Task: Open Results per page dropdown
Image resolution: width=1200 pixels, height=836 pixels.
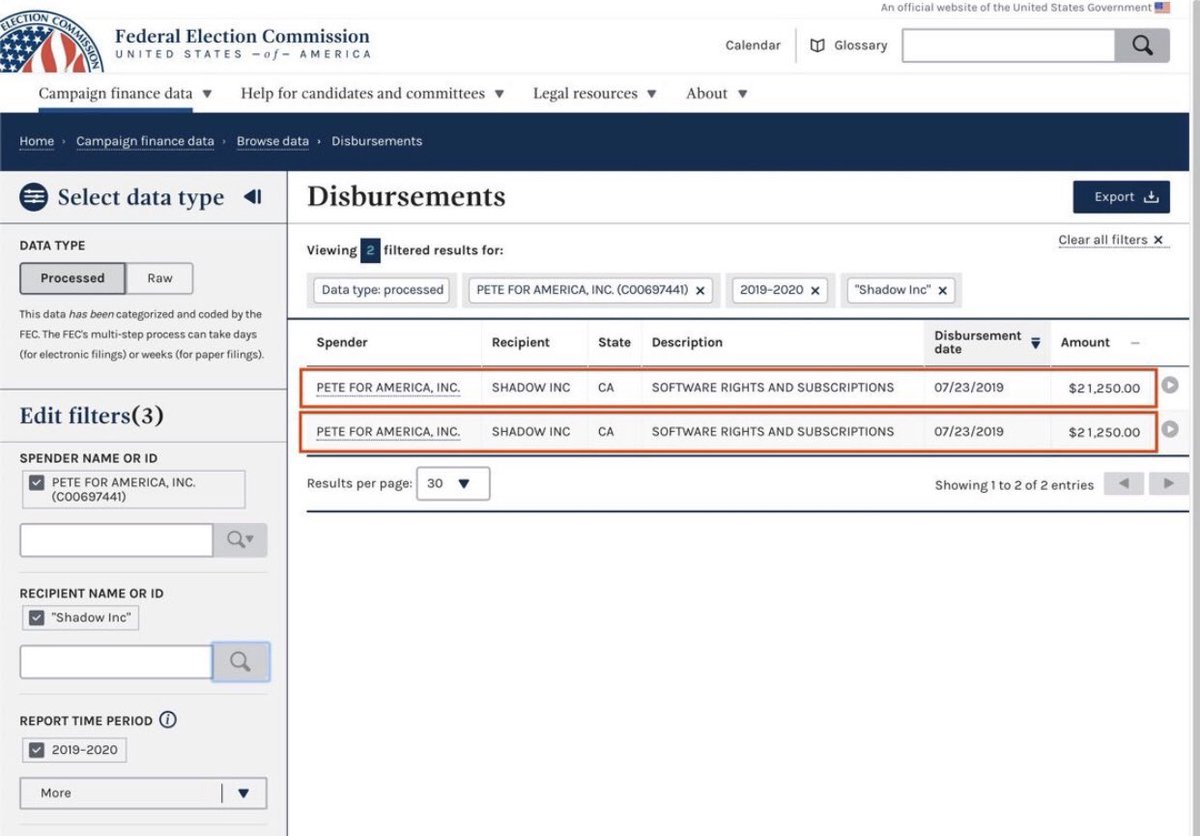Action: coord(453,483)
